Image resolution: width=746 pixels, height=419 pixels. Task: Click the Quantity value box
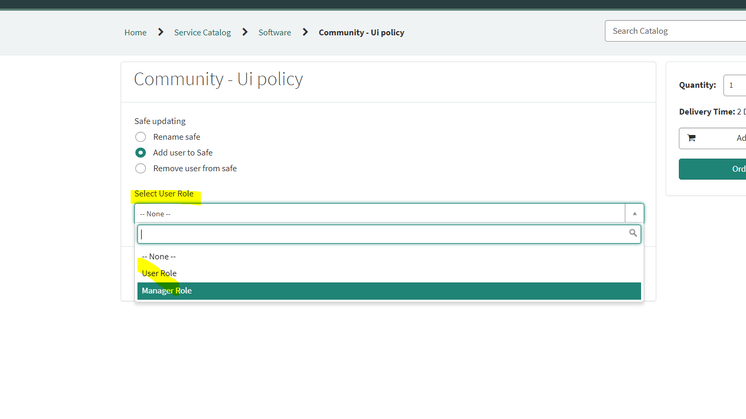(735, 86)
